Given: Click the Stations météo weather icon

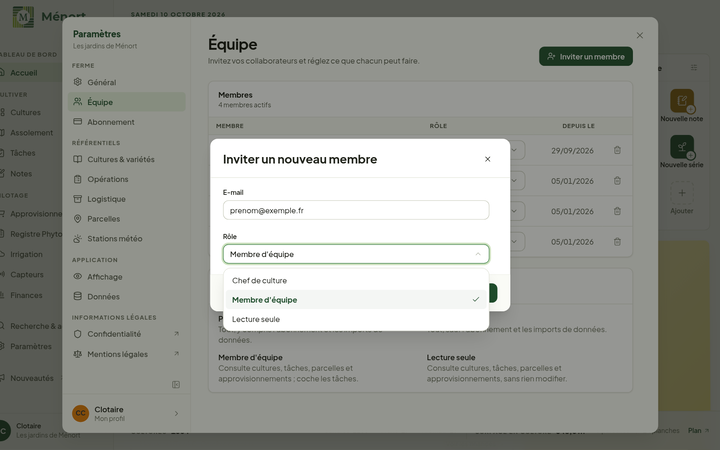Looking at the screenshot, I should (78, 238).
